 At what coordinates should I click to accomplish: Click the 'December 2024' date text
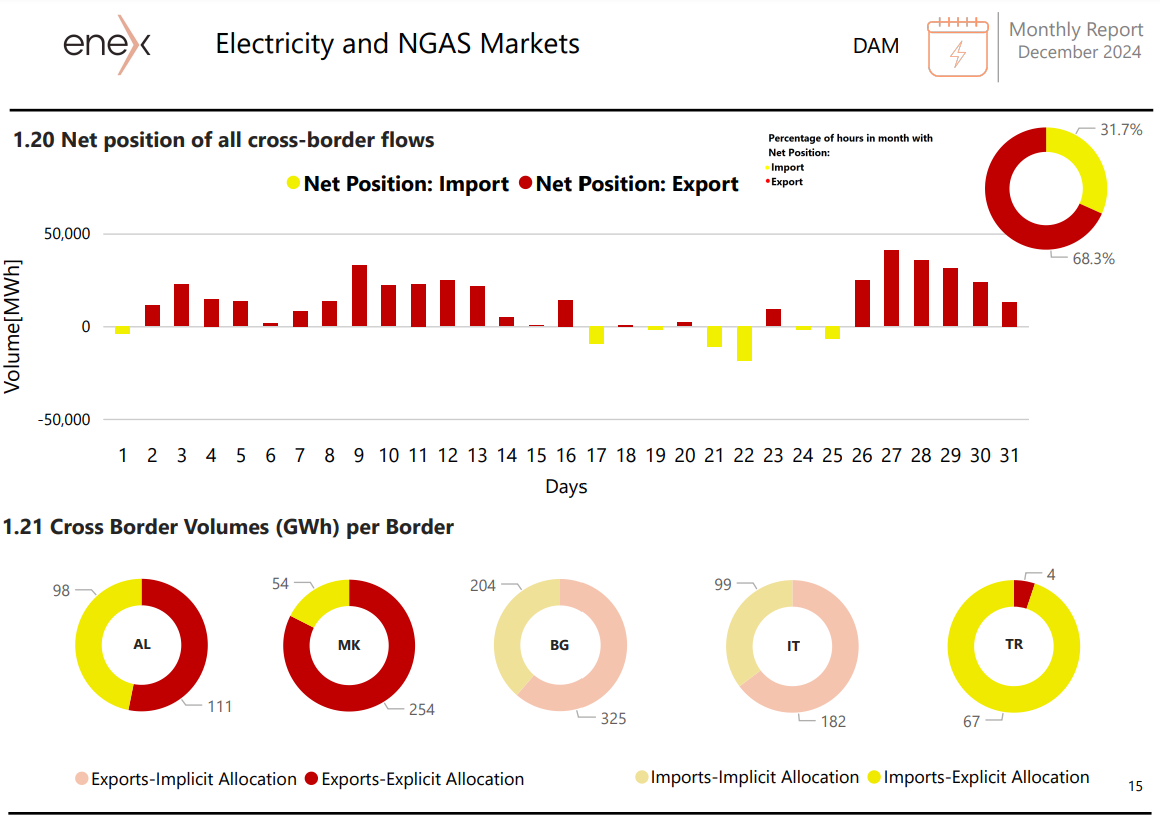(x=1079, y=52)
